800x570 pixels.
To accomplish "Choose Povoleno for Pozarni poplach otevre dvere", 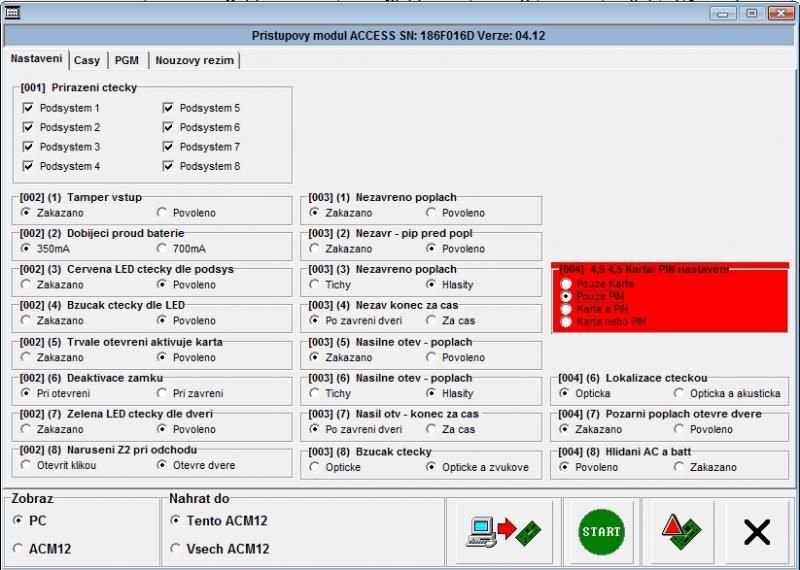I will [x=680, y=429].
